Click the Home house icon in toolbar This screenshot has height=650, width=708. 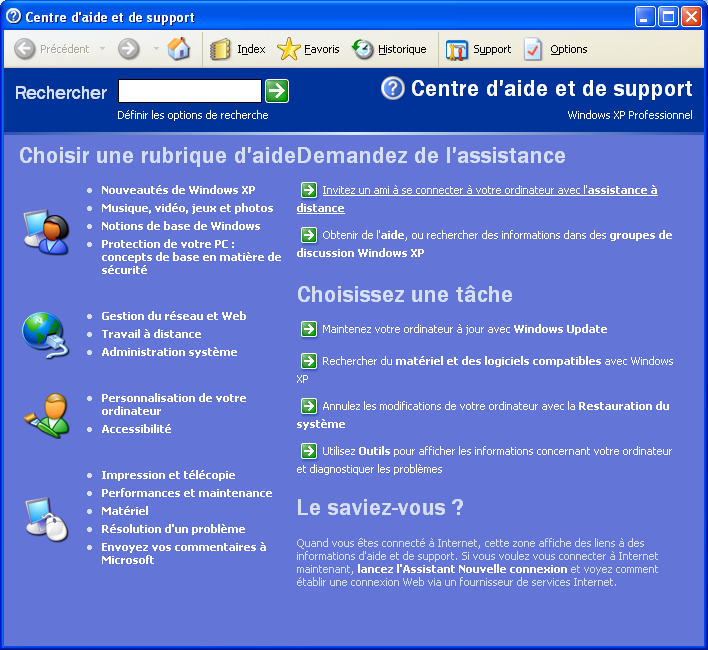pyautogui.click(x=178, y=49)
